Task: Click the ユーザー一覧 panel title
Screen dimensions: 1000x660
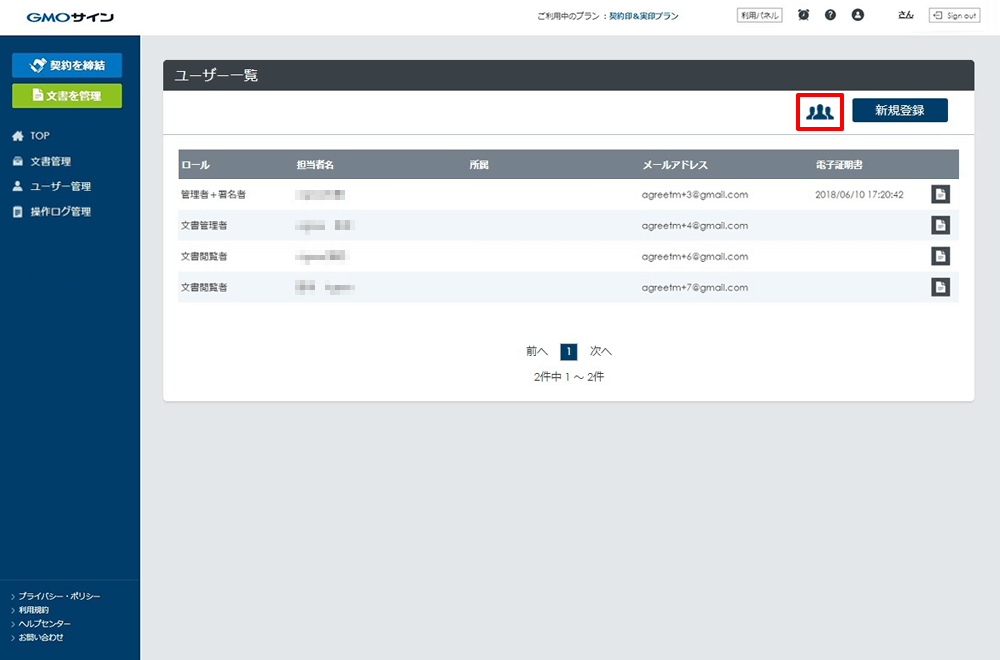Action: tap(216, 75)
